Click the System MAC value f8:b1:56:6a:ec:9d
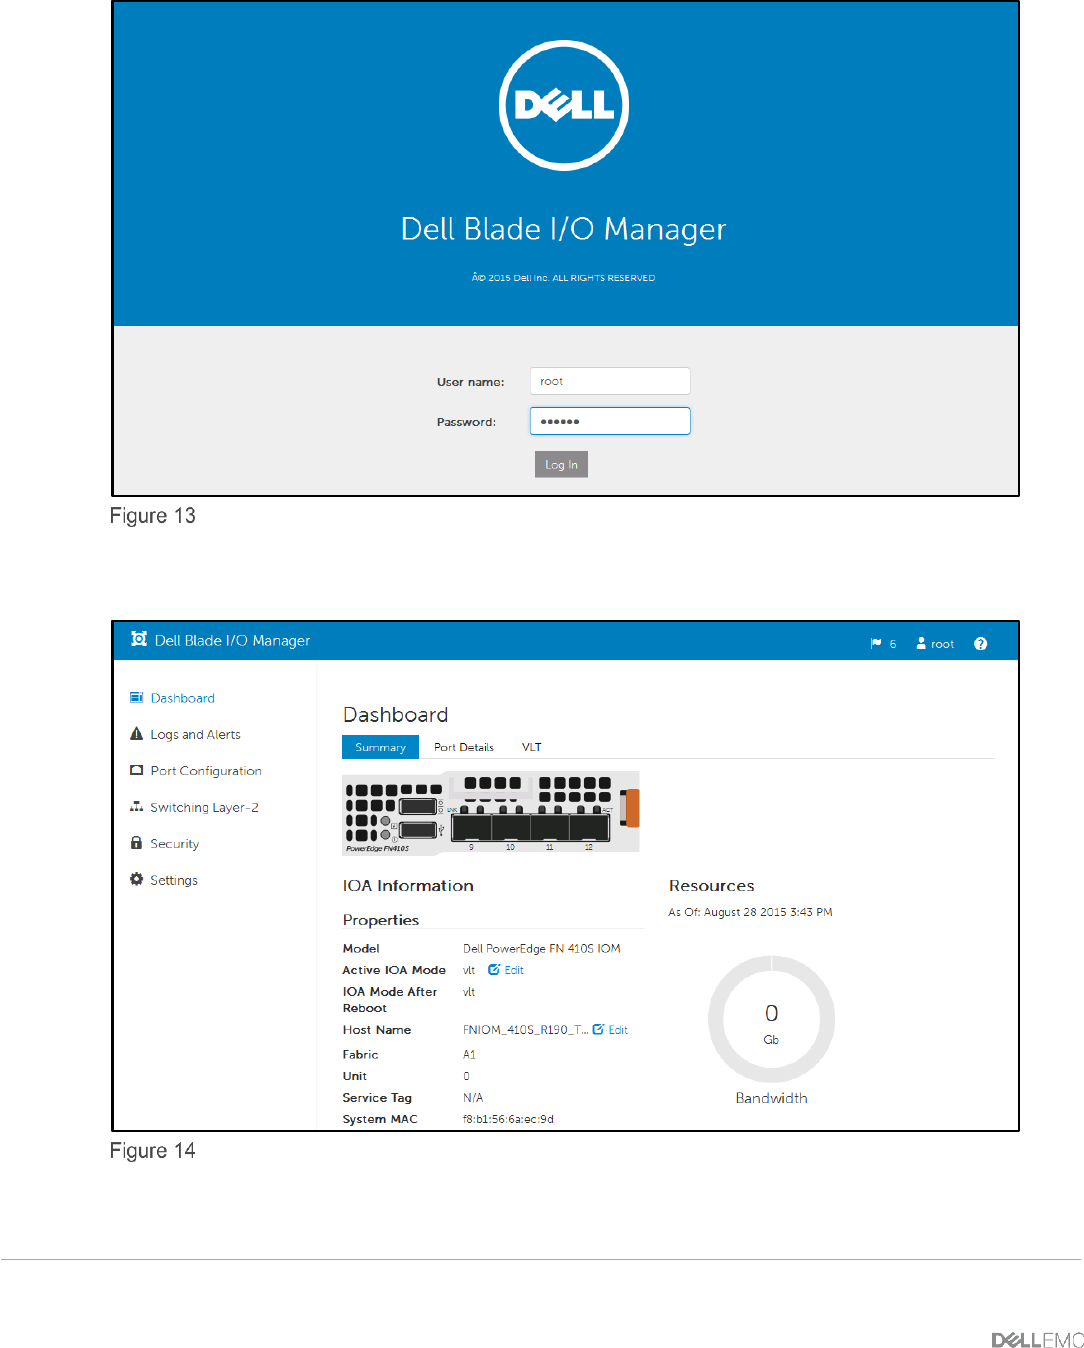The width and height of the screenshot is (1084, 1348). 508,1119
